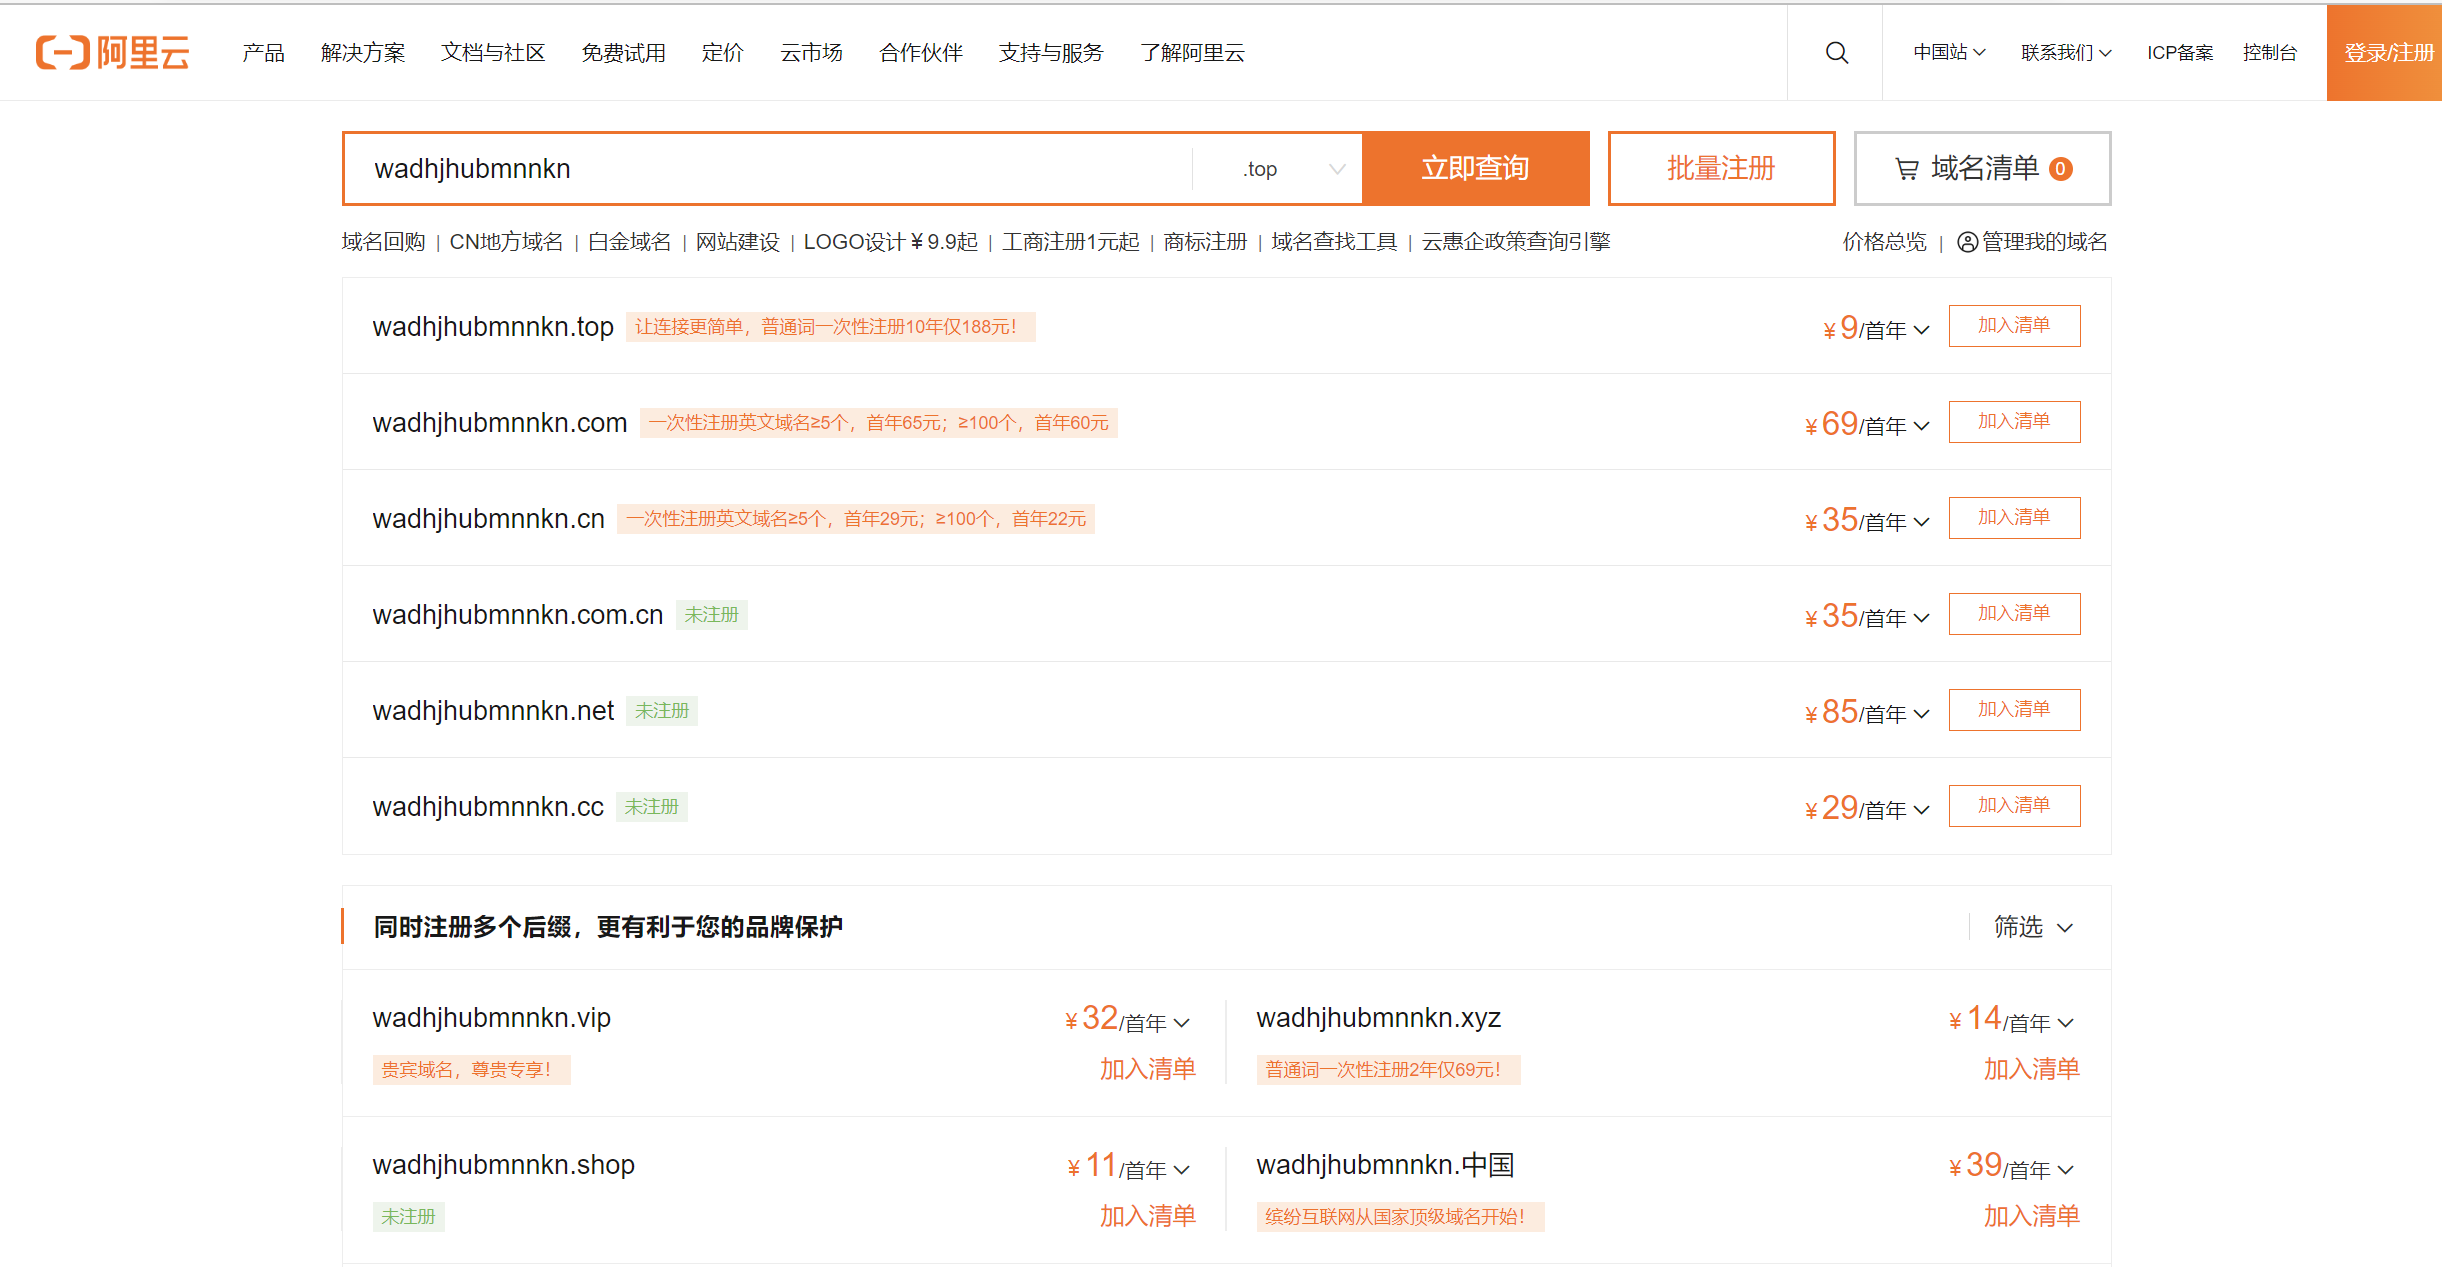Expand the 联系我们 menu
The width and height of the screenshot is (2442, 1267).
2065,52
